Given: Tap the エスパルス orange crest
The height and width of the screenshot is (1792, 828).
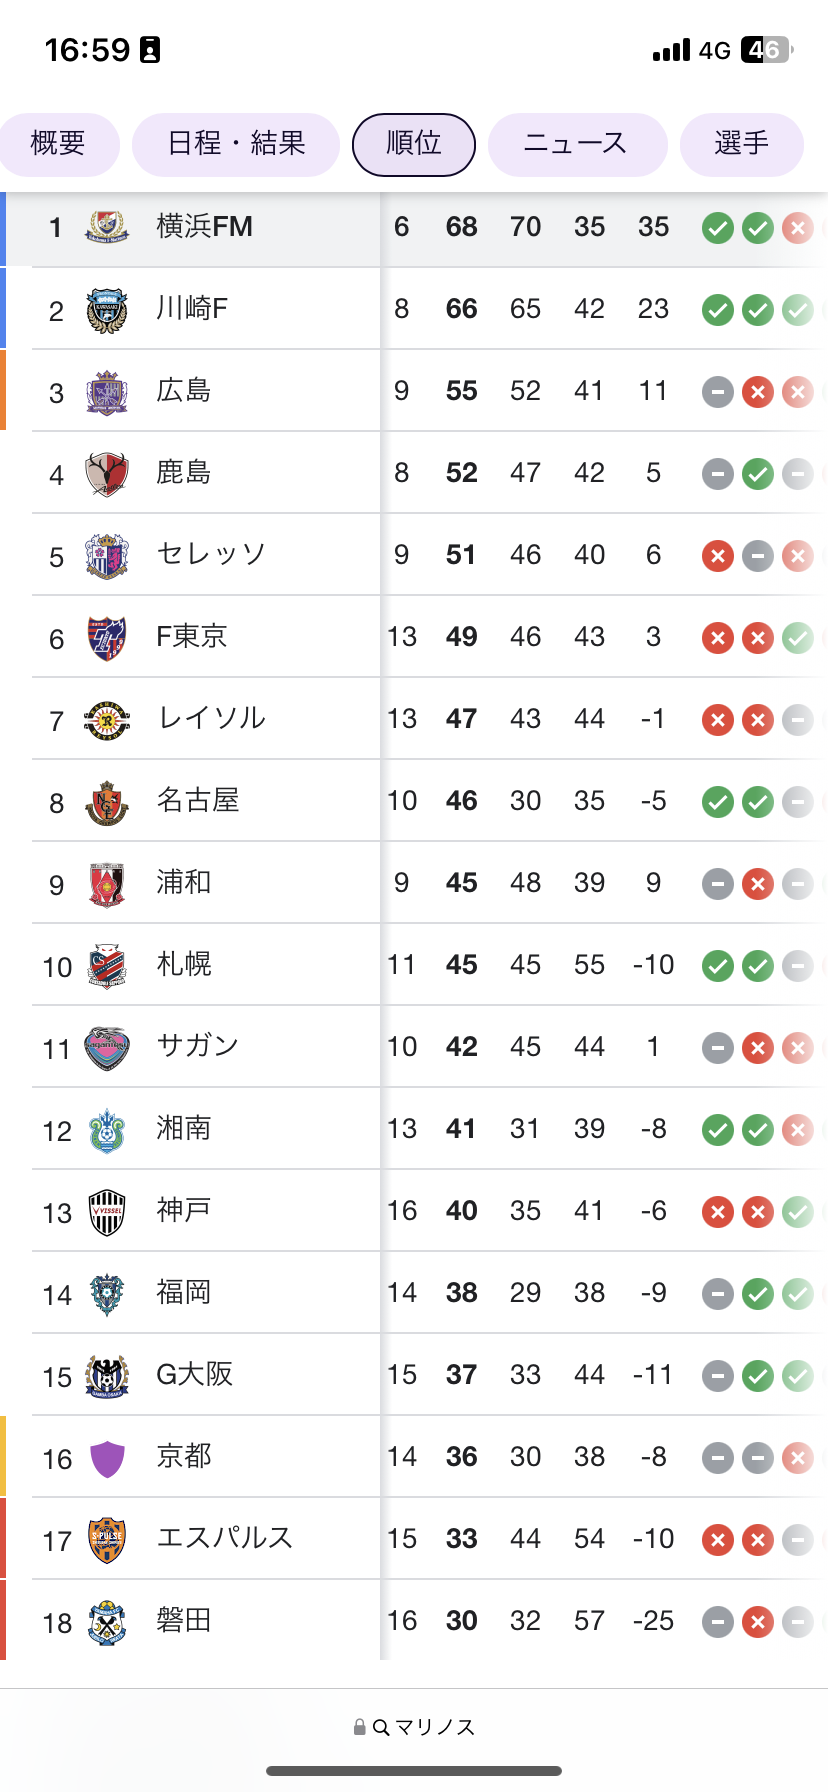Looking at the screenshot, I should (x=107, y=1540).
